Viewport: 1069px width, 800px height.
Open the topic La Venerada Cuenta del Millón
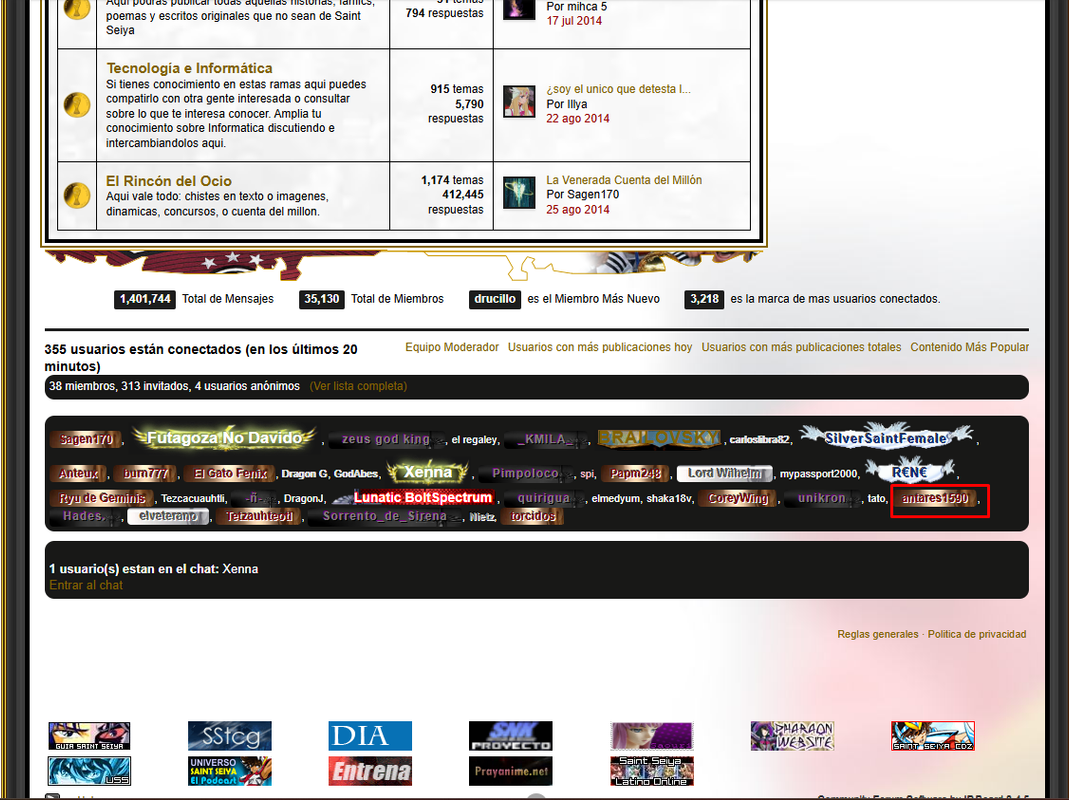[x=624, y=180]
